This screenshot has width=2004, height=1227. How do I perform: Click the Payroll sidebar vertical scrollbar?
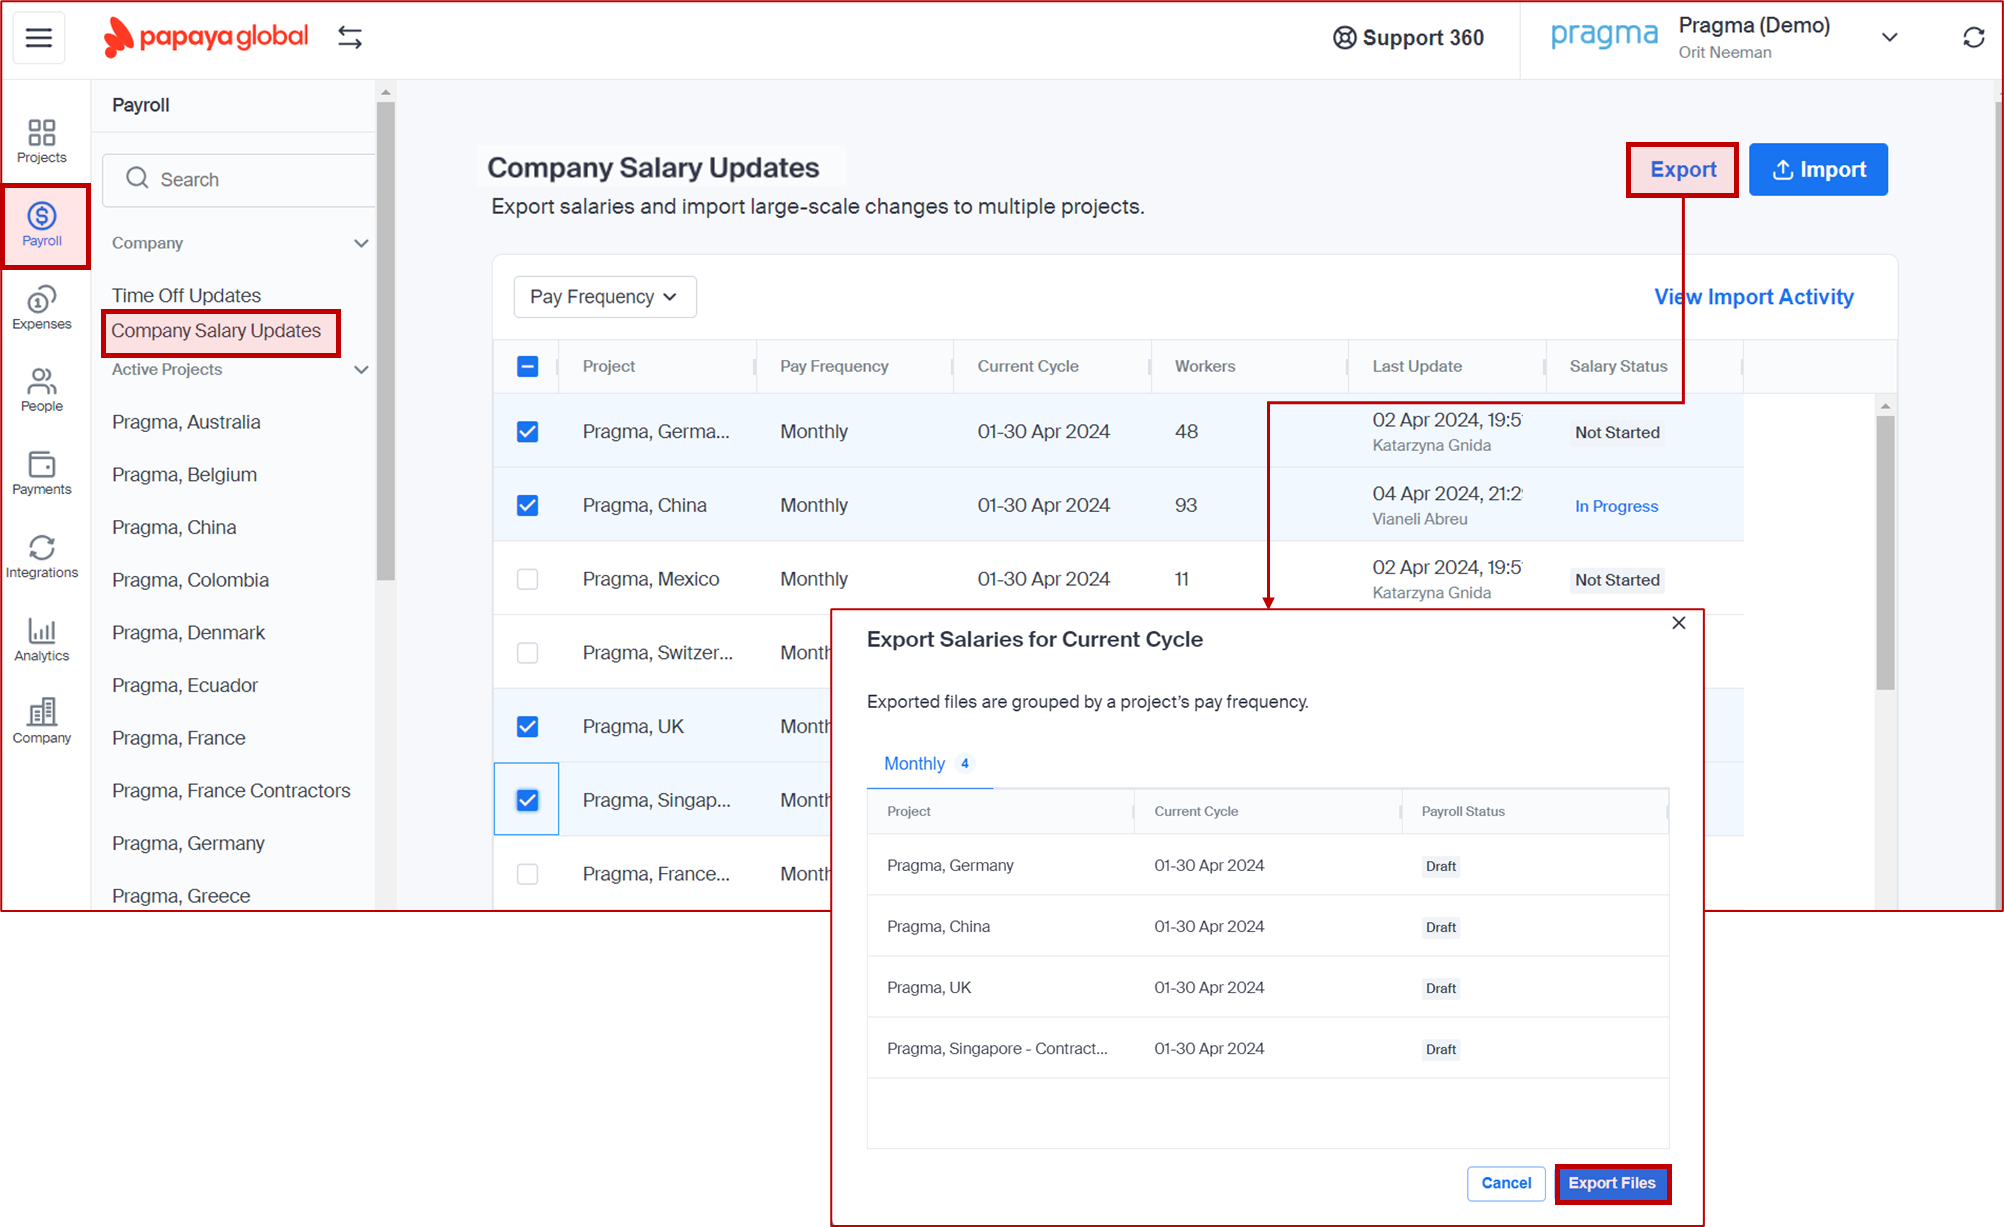click(385, 341)
